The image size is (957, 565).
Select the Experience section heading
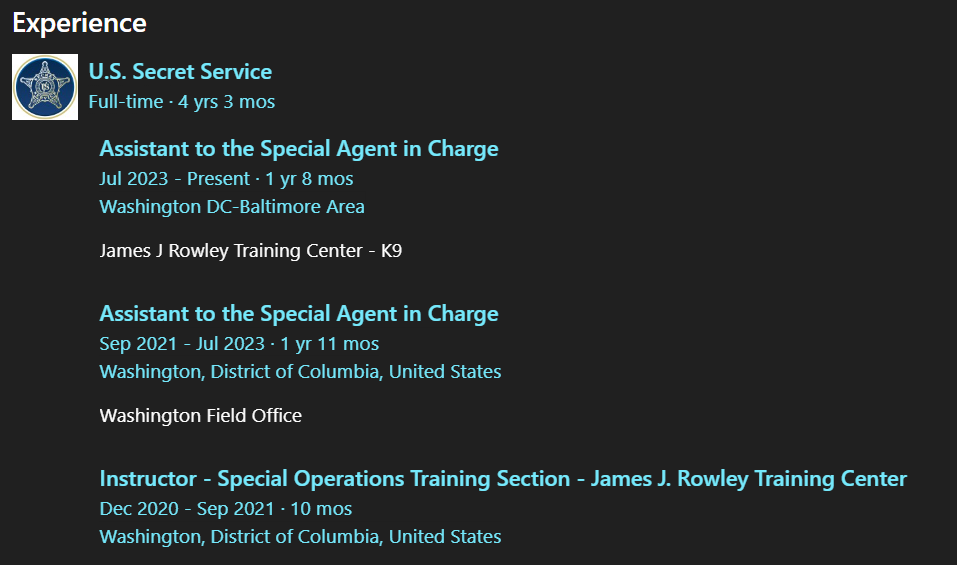[79, 23]
